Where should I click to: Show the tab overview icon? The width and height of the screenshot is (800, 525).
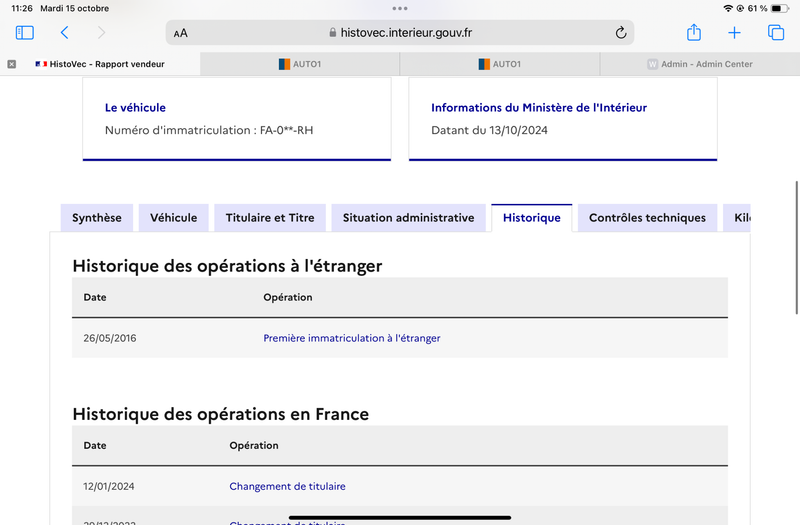(x=776, y=33)
